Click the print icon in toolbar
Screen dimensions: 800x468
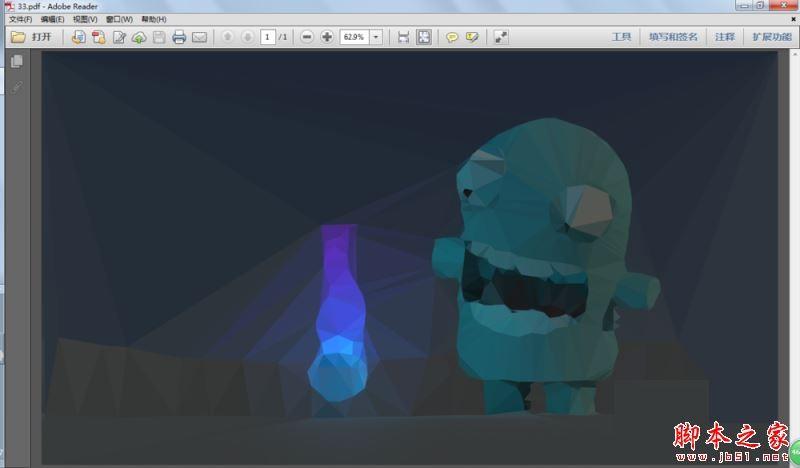tap(179, 37)
